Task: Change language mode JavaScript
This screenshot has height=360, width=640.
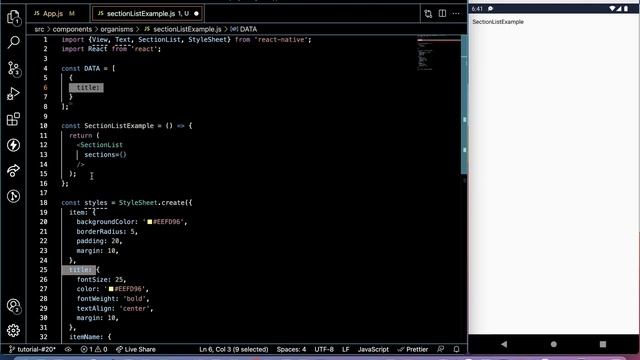Action: pos(373,349)
